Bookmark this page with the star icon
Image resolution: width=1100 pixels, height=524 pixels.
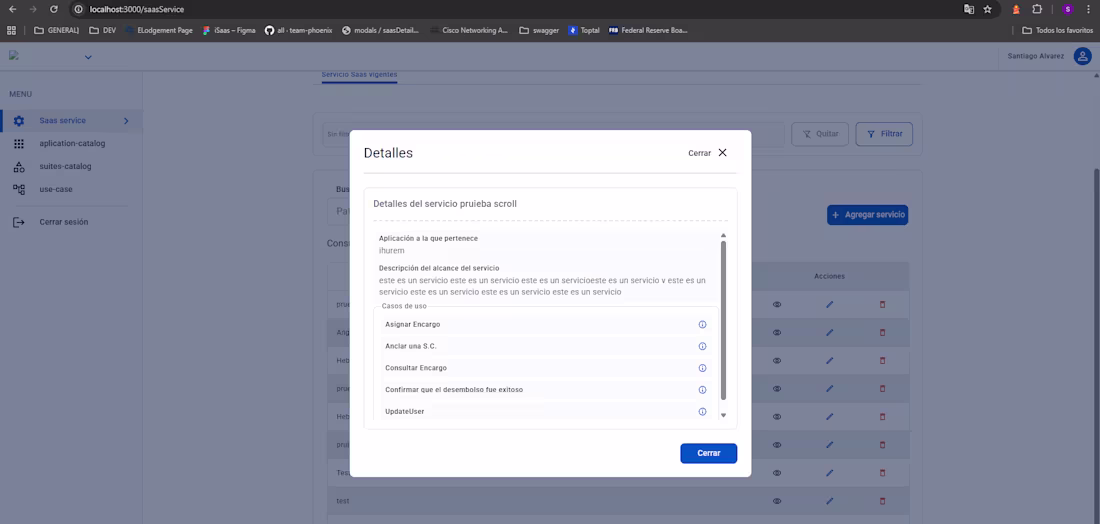(987, 9)
